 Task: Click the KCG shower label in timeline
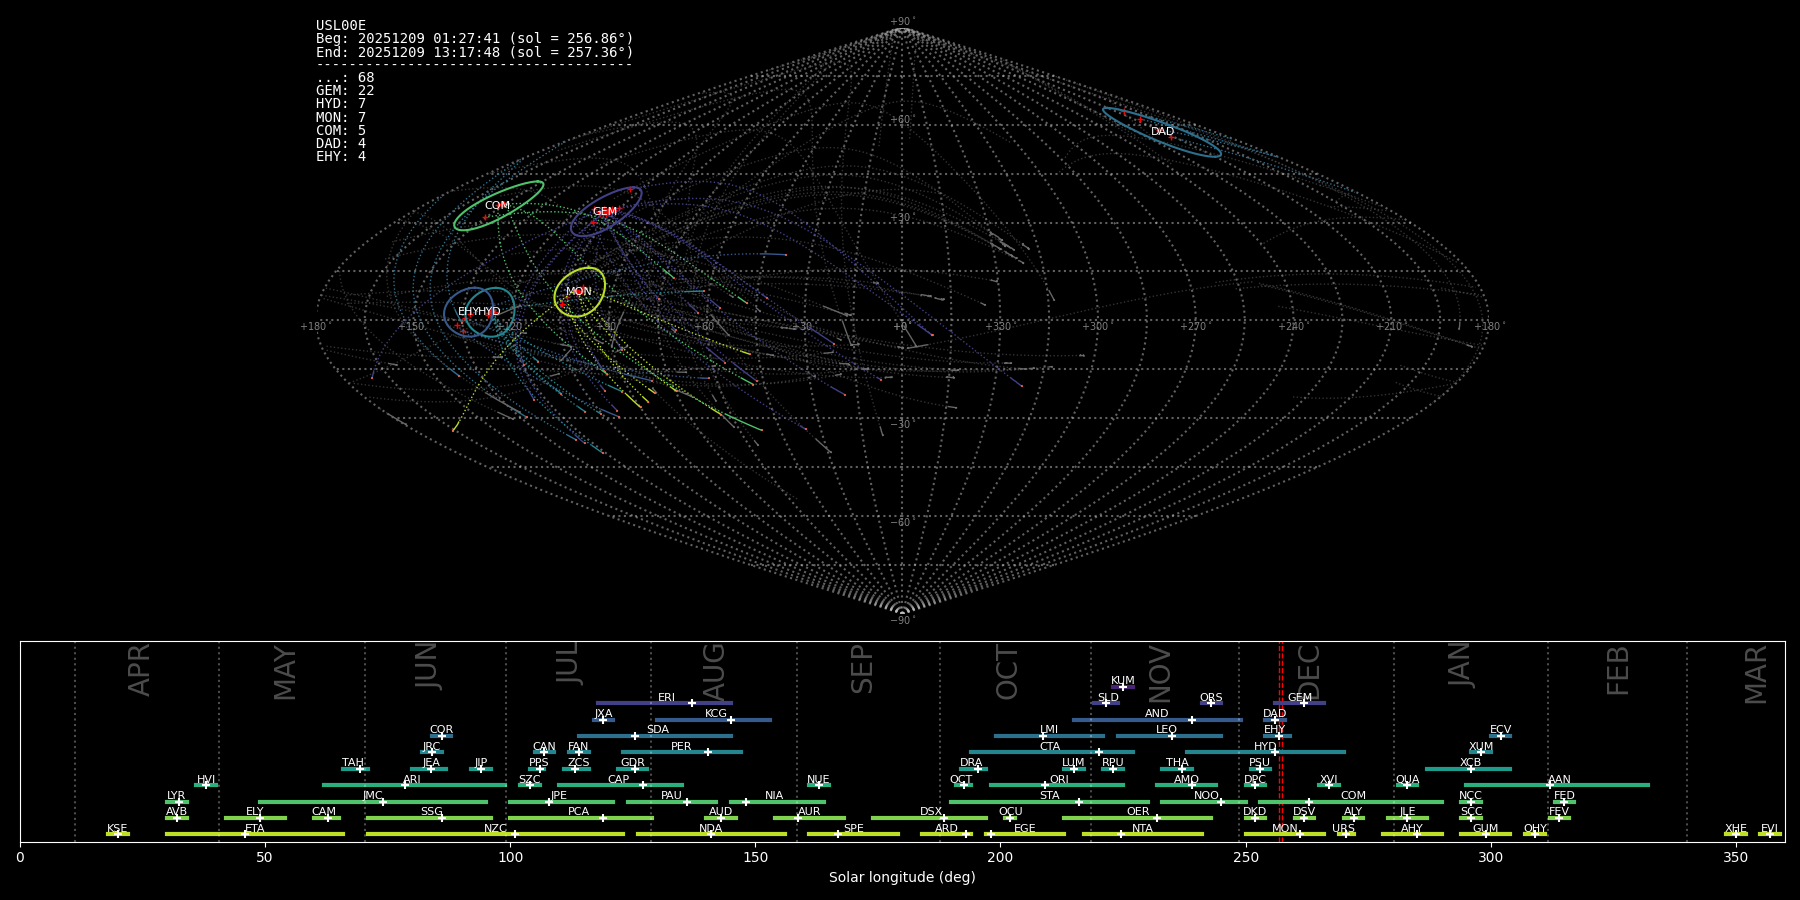click(x=716, y=714)
